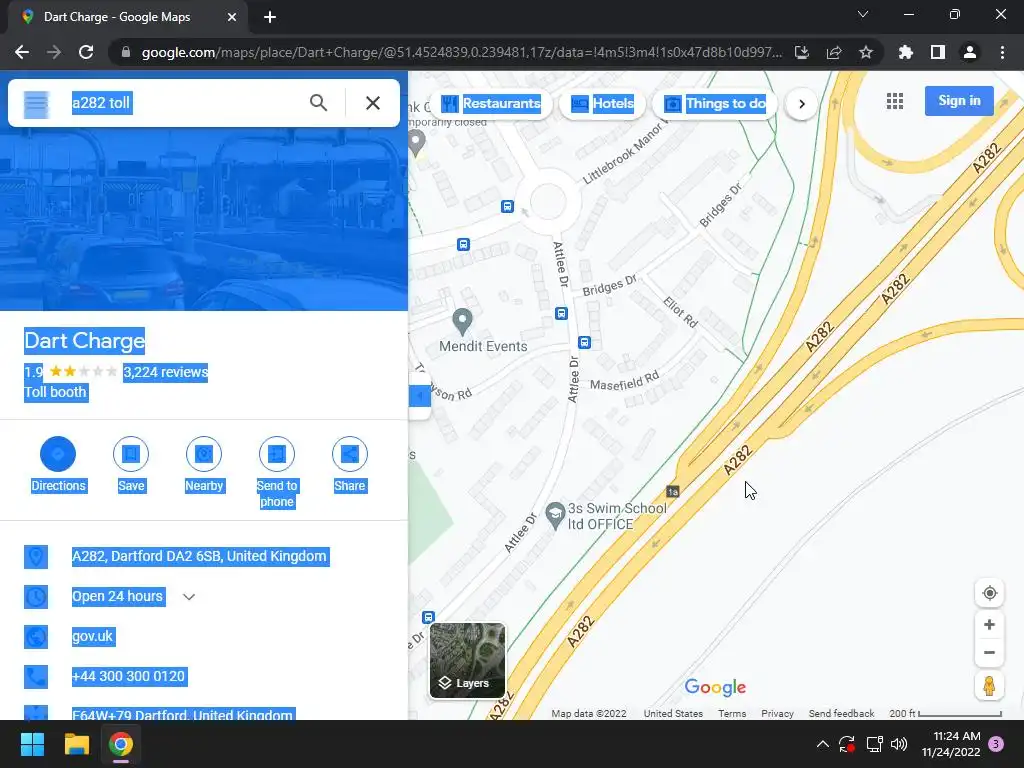Click the bus stop icon on Masefield Rd
The image size is (1024, 768).
(x=584, y=342)
